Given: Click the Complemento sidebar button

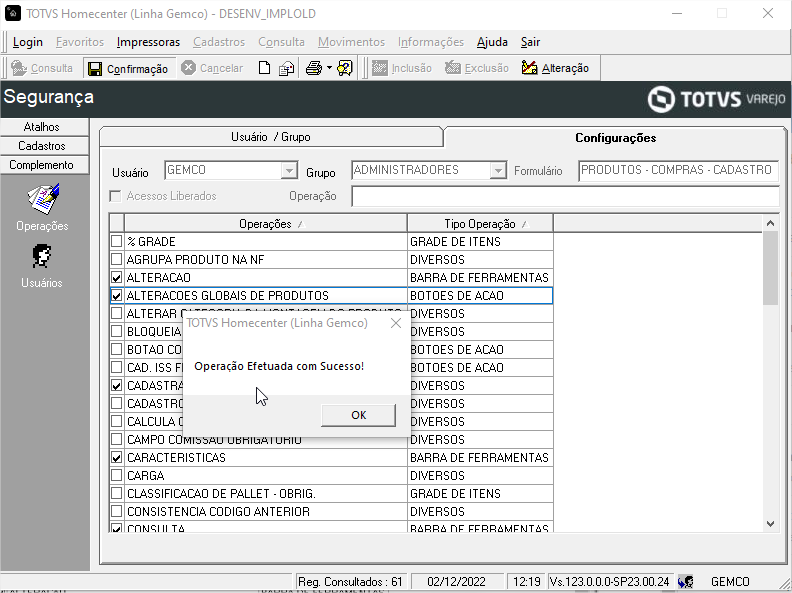Looking at the screenshot, I should click(42, 165).
